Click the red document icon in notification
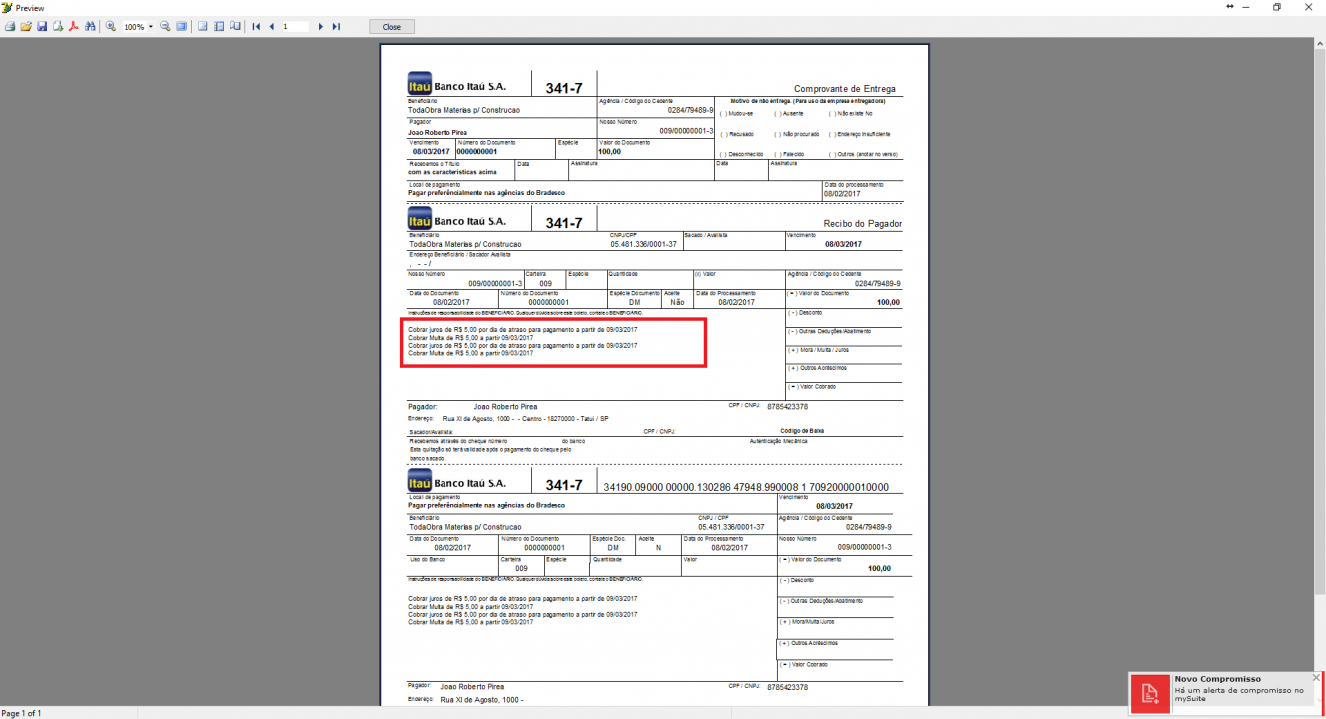 coord(1150,693)
